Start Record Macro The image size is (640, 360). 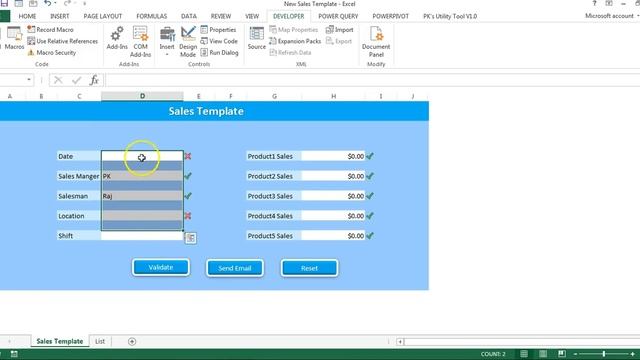[x=50, y=30]
